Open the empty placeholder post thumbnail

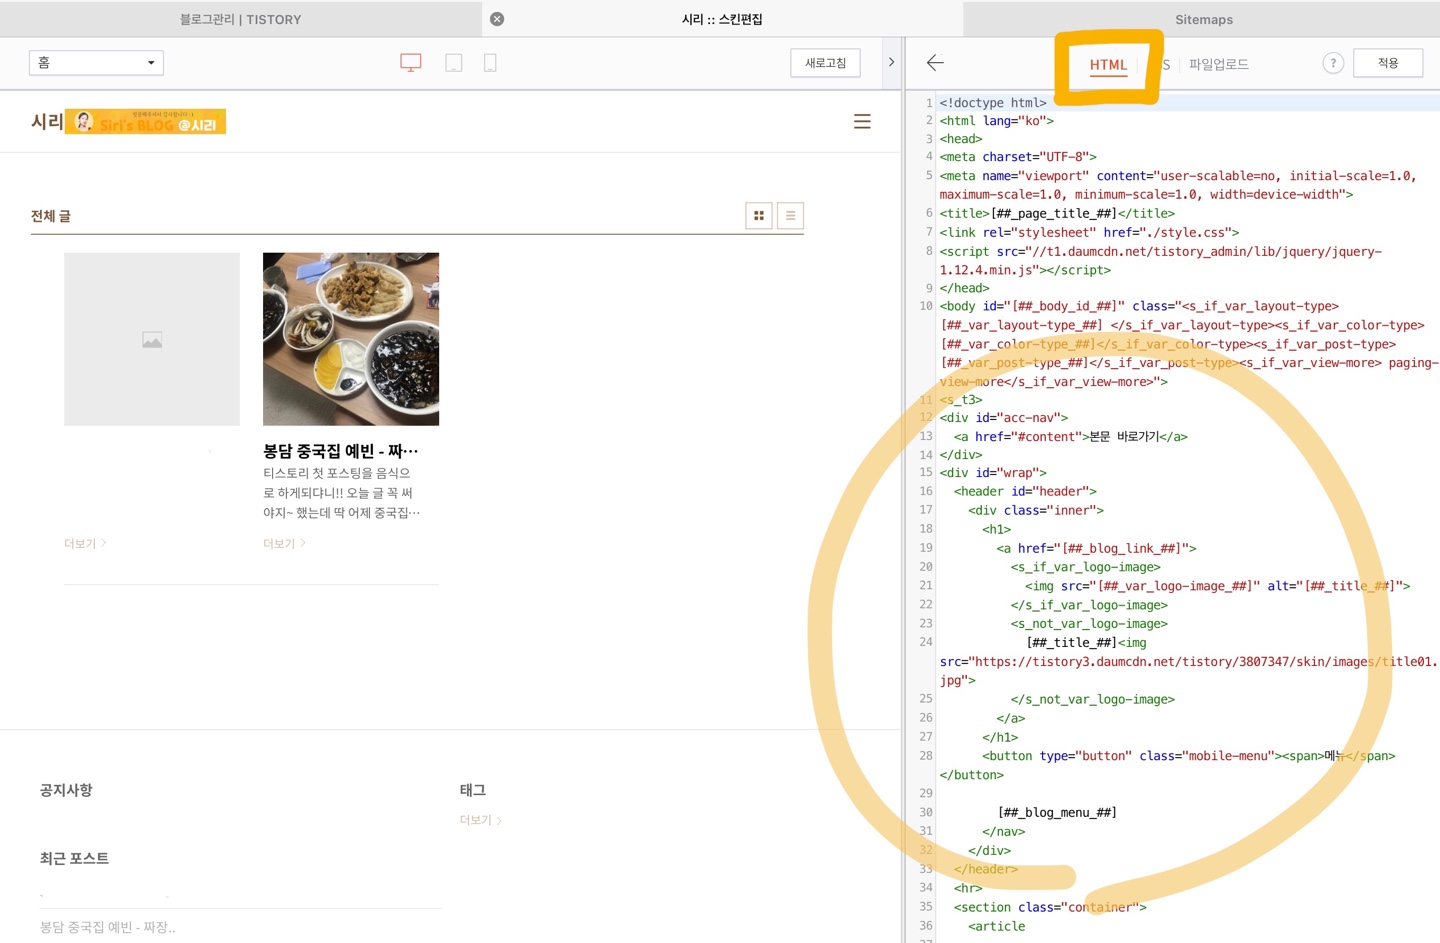click(152, 339)
